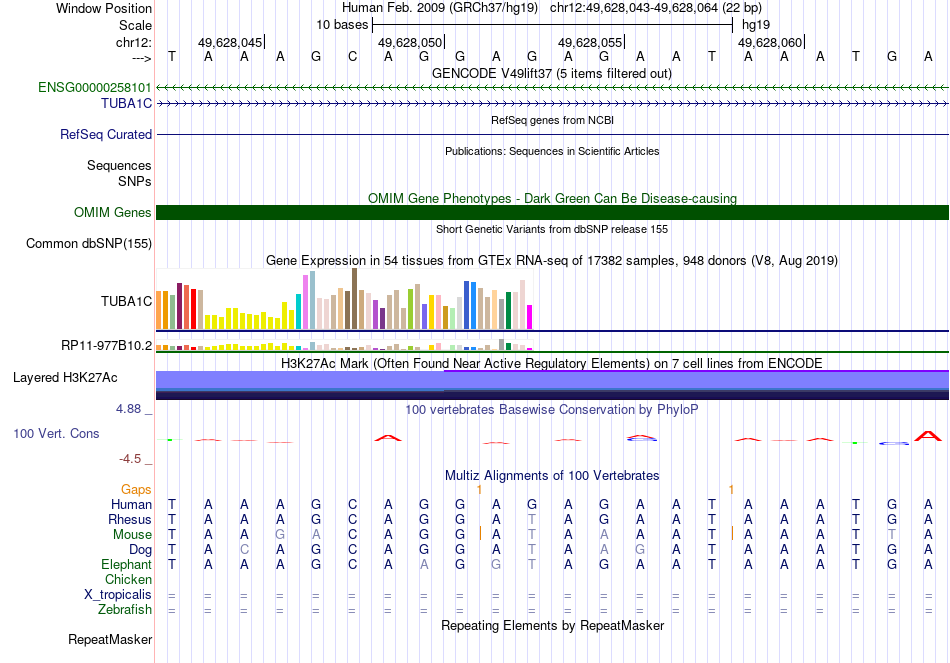
Task: Click the ENSG00000258101 green arrow gene line
Action: coord(552,88)
